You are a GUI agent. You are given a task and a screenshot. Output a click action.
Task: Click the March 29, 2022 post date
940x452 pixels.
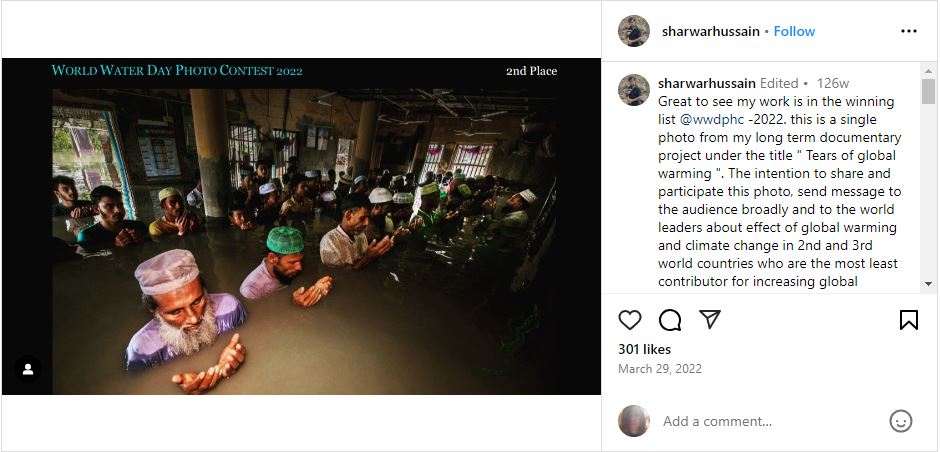[x=660, y=368]
